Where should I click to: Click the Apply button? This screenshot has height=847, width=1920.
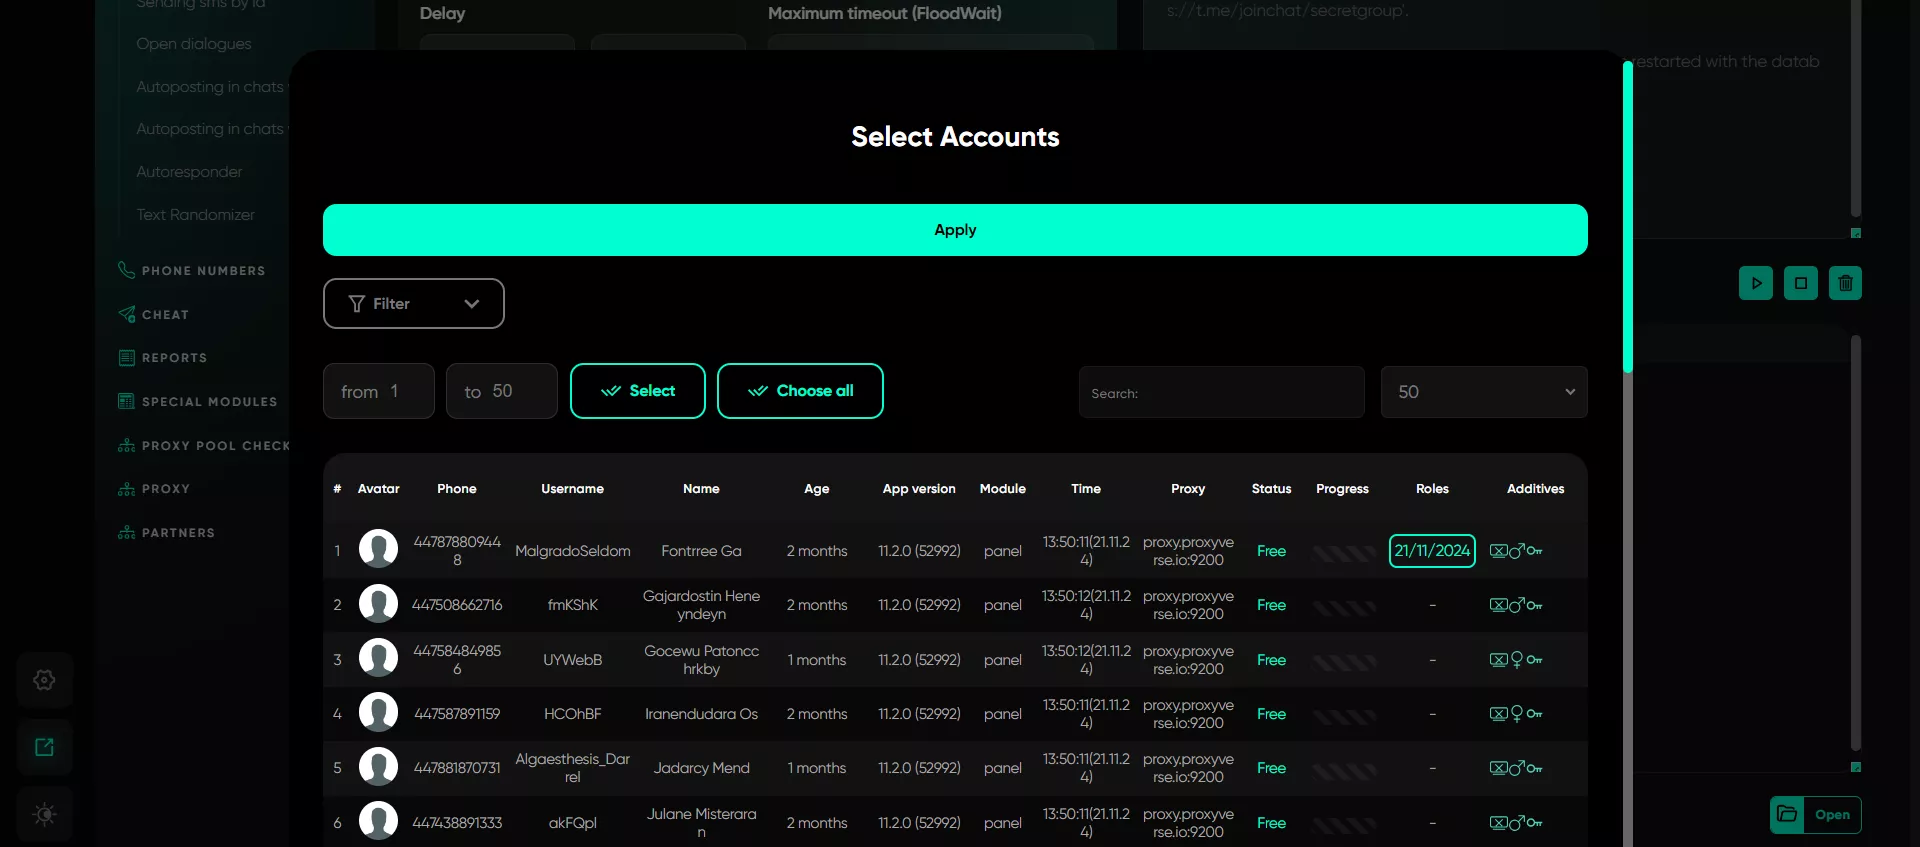tap(955, 230)
